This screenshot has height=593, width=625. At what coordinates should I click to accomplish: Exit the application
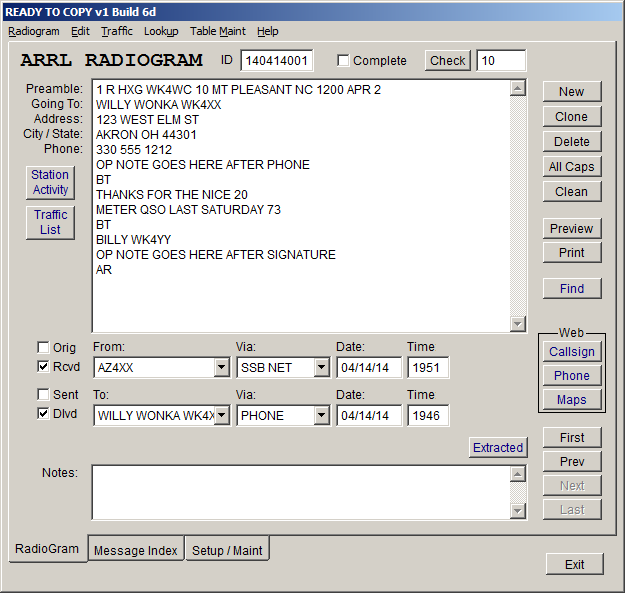click(x=574, y=564)
